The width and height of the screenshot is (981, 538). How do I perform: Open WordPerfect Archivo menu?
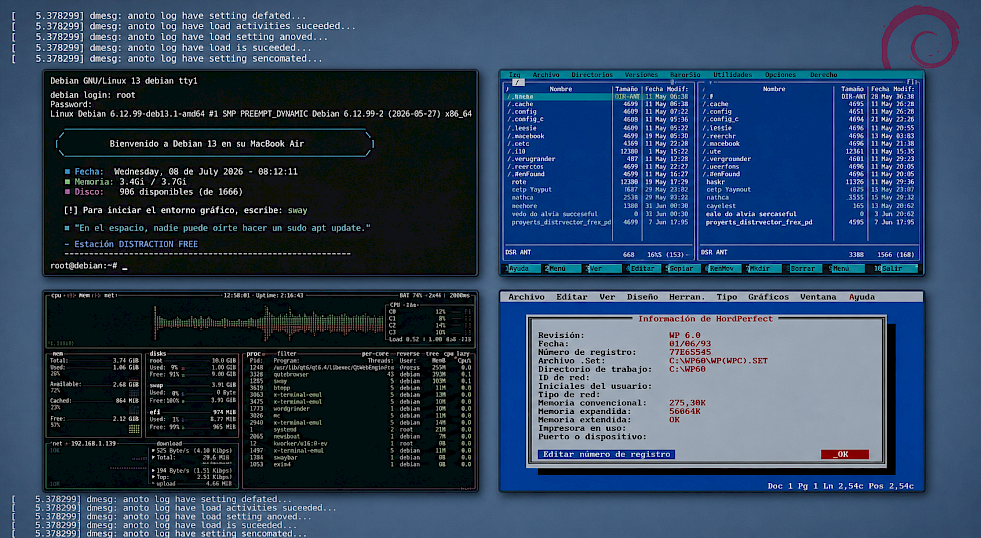pyautogui.click(x=526, y=297)
